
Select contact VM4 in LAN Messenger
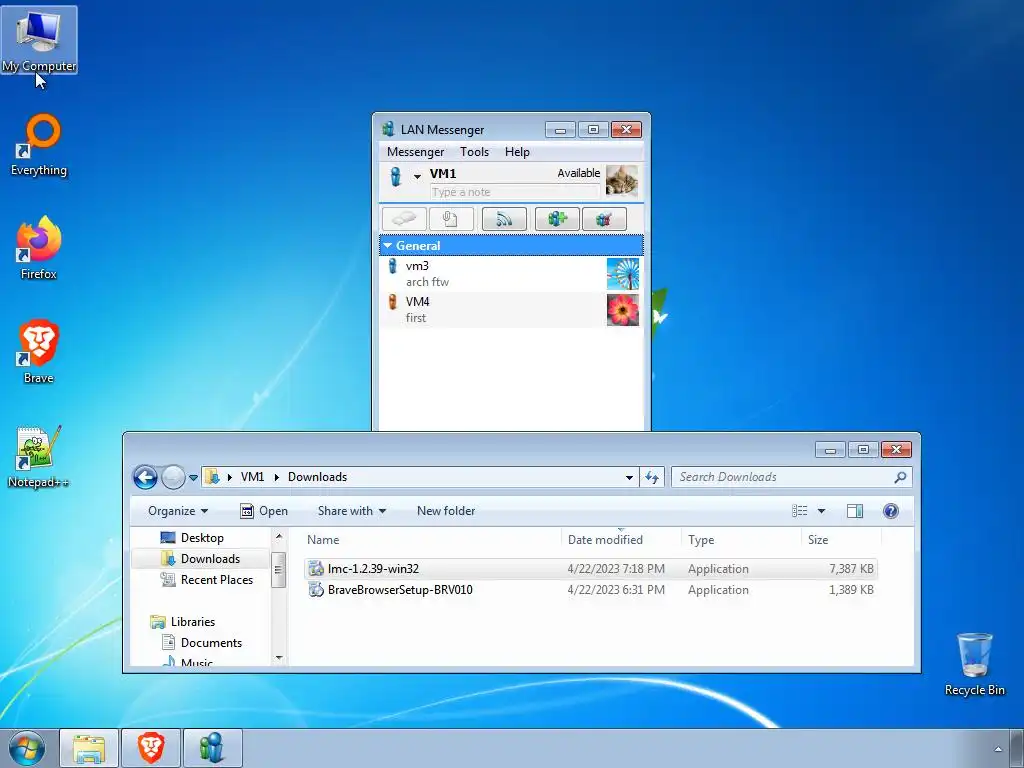click(x=511, y=310)
